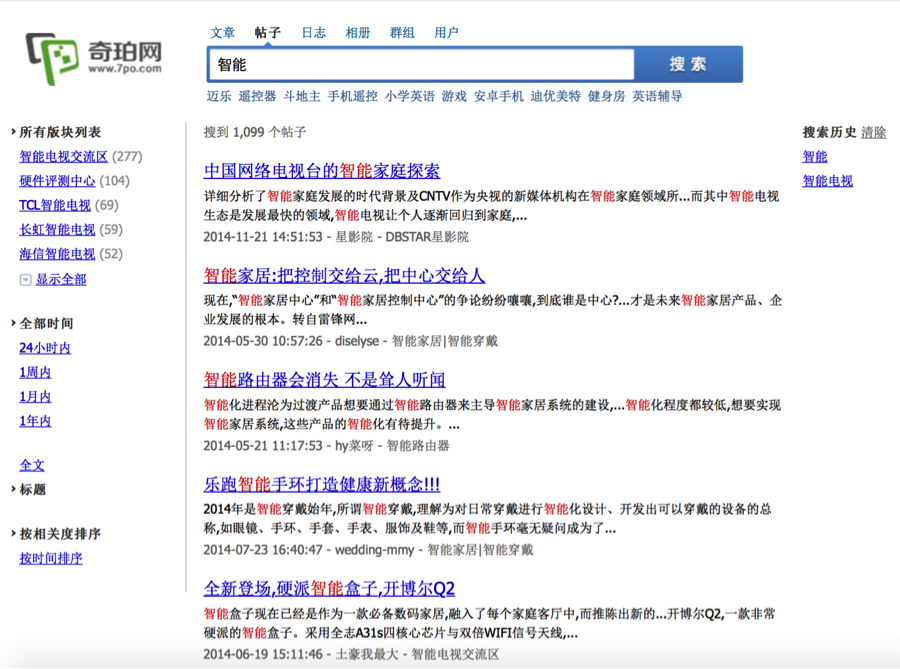Select 按相关度排序 sorting option
The height and width of the screenshot is (669, 900).
pyautogui.click(x=60, y=534)
